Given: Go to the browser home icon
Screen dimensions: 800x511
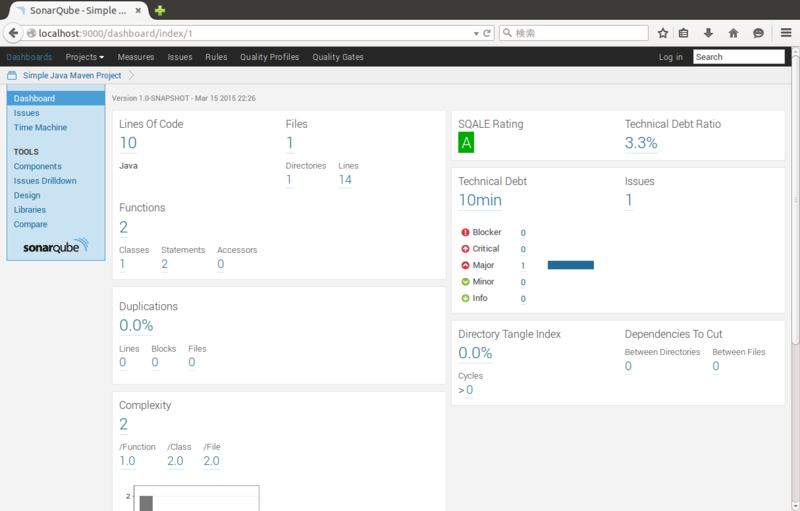Looking at the screenshot, I should coord(733,33).
